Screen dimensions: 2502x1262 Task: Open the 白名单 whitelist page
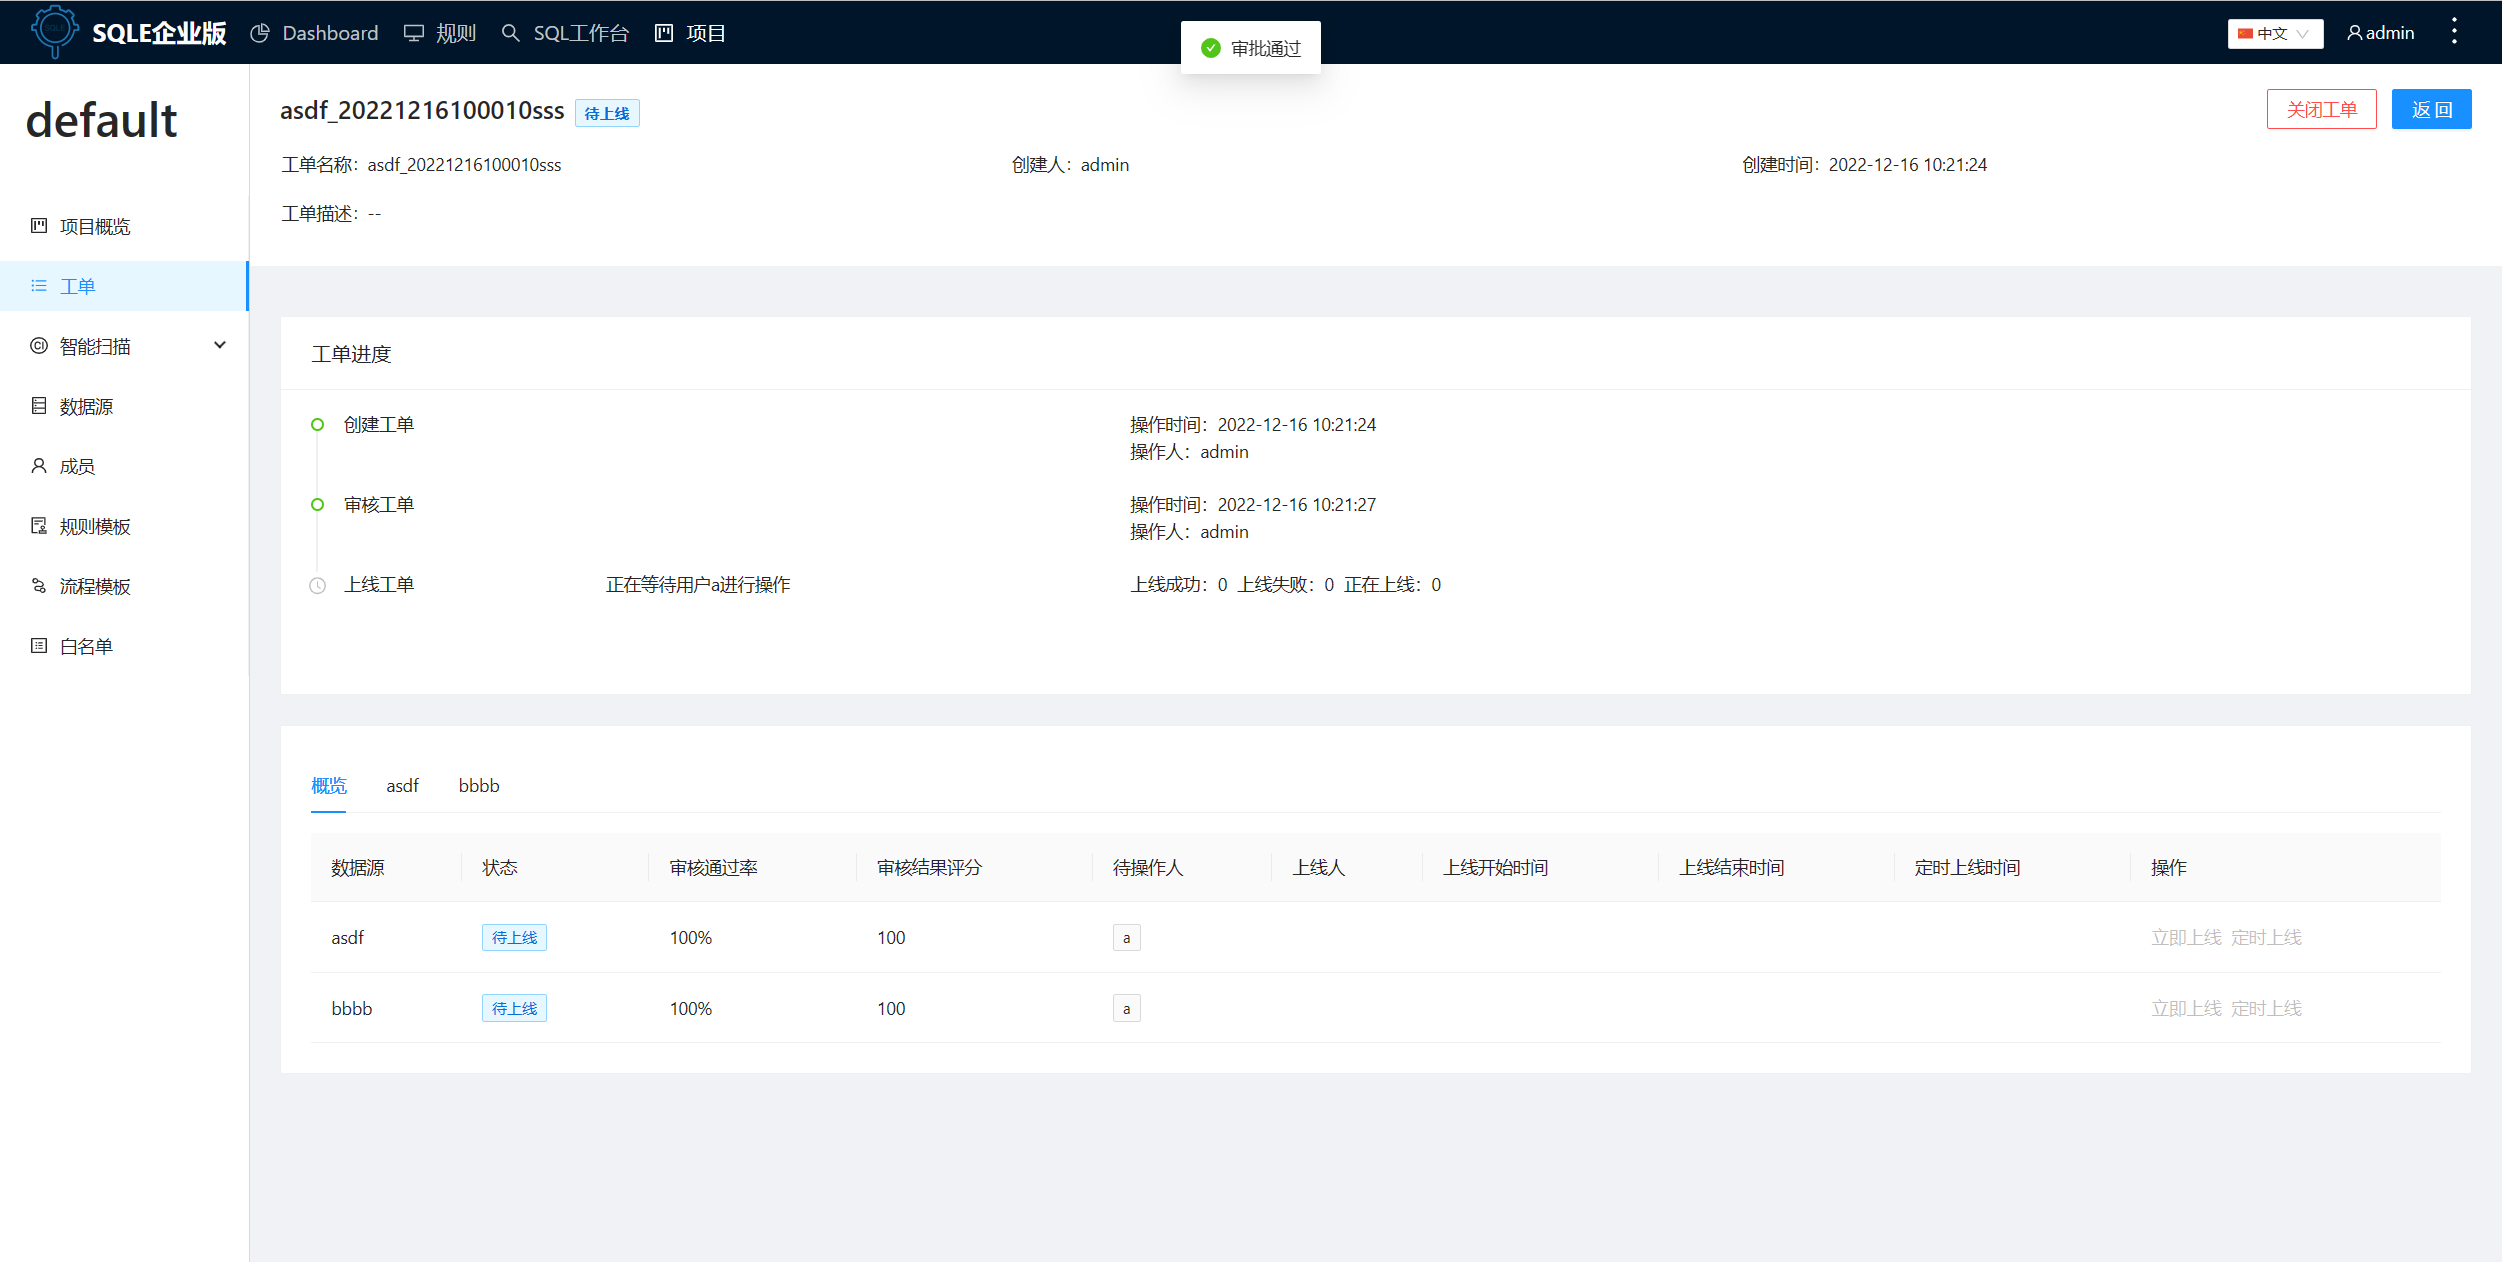coord(86,645)
